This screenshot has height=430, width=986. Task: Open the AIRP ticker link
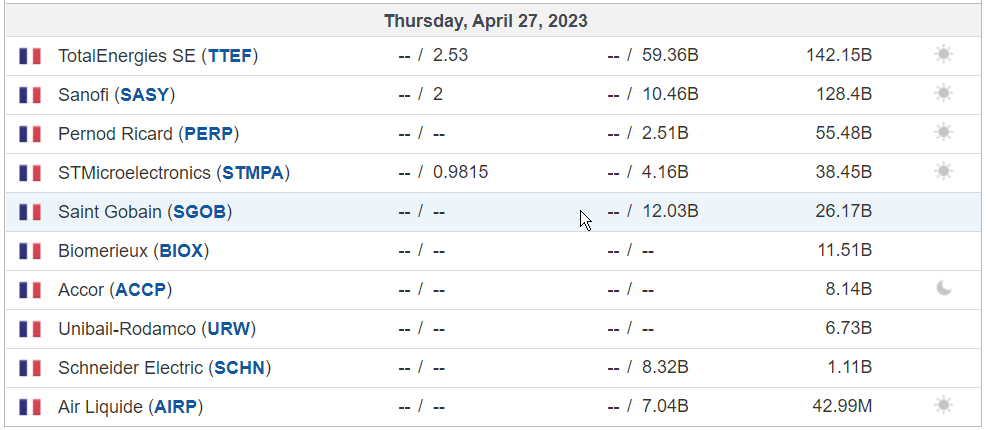176,407
